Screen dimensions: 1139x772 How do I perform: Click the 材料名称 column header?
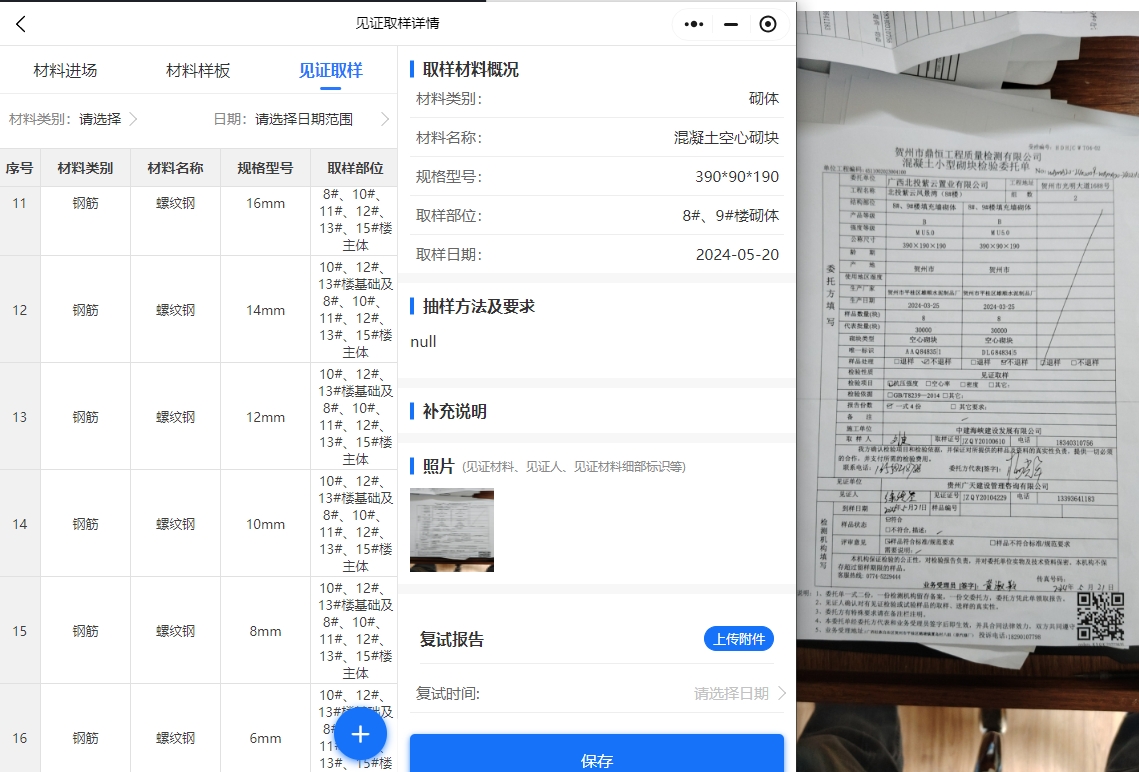(x=176, y=168)
